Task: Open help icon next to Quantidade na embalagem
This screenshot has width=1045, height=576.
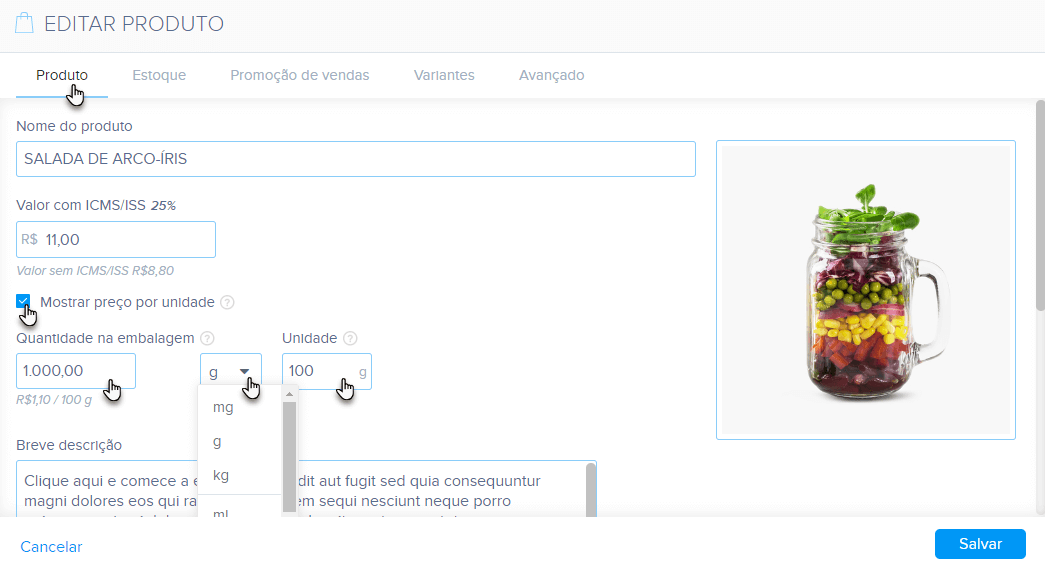Action: pos(207,338)
